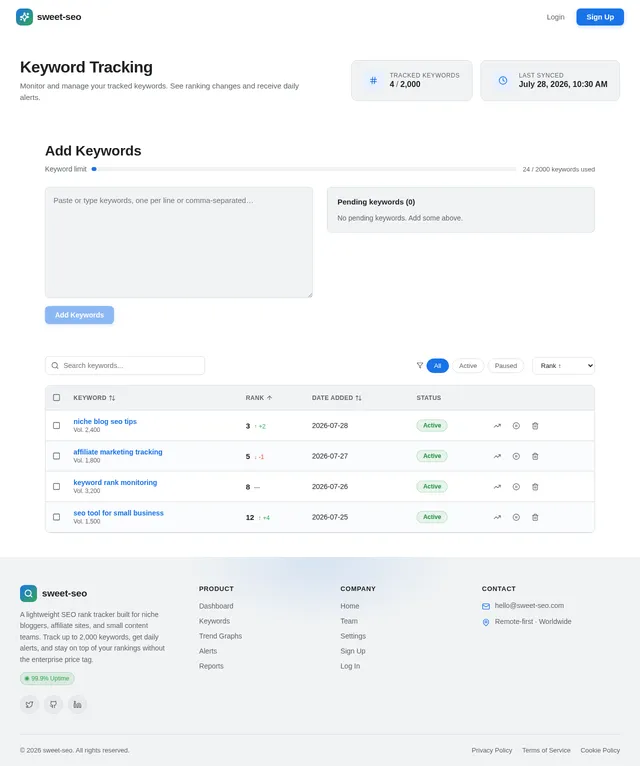
Task: Sort table by Rank column header
Action: tap(259, 398)
